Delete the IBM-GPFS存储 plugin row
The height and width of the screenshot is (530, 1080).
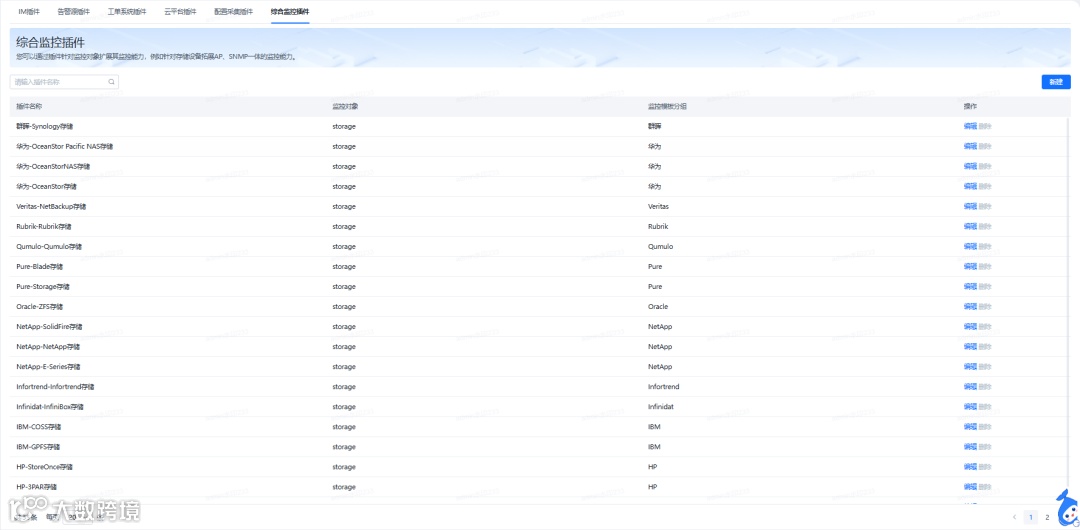tap(985, 447)
